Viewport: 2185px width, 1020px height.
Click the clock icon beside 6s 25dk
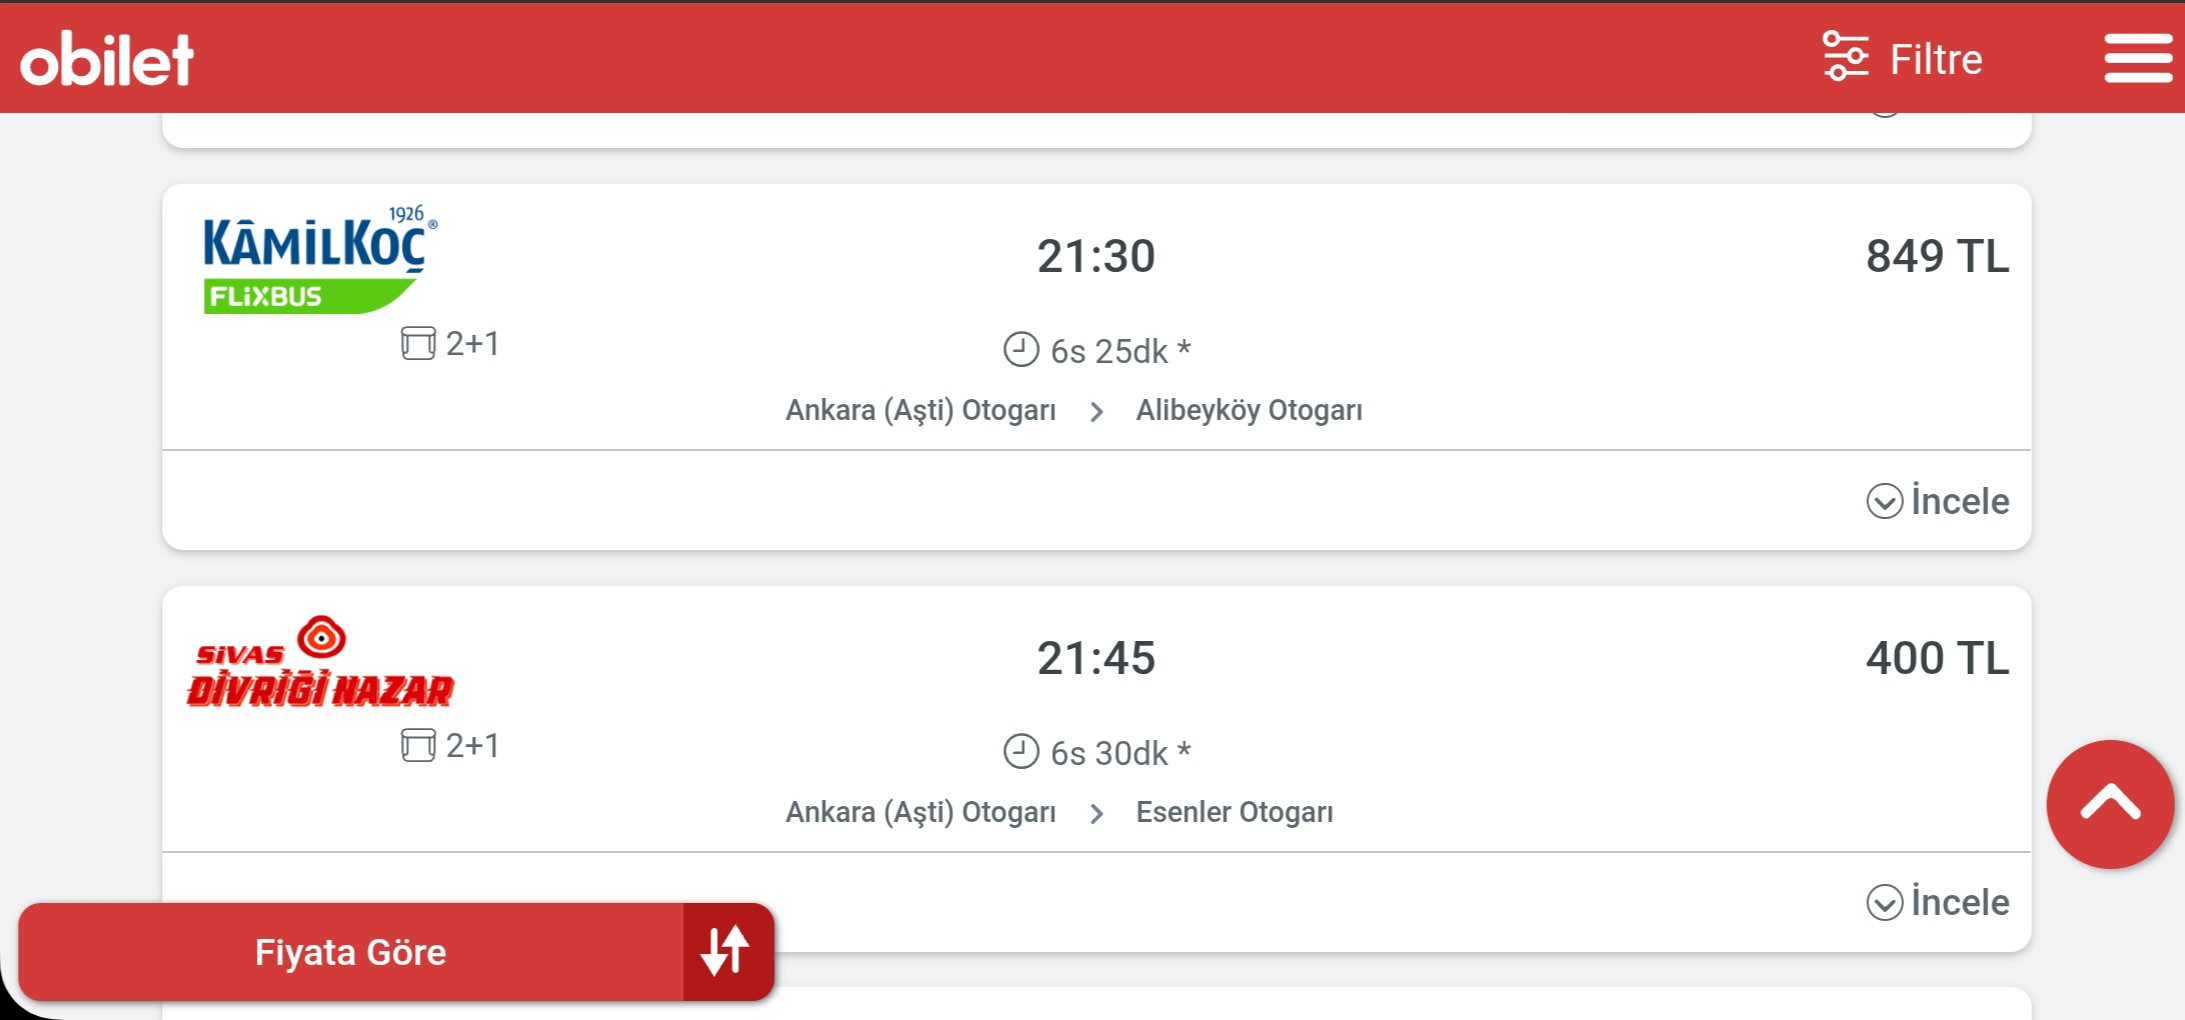click(x=1021, y=350)
